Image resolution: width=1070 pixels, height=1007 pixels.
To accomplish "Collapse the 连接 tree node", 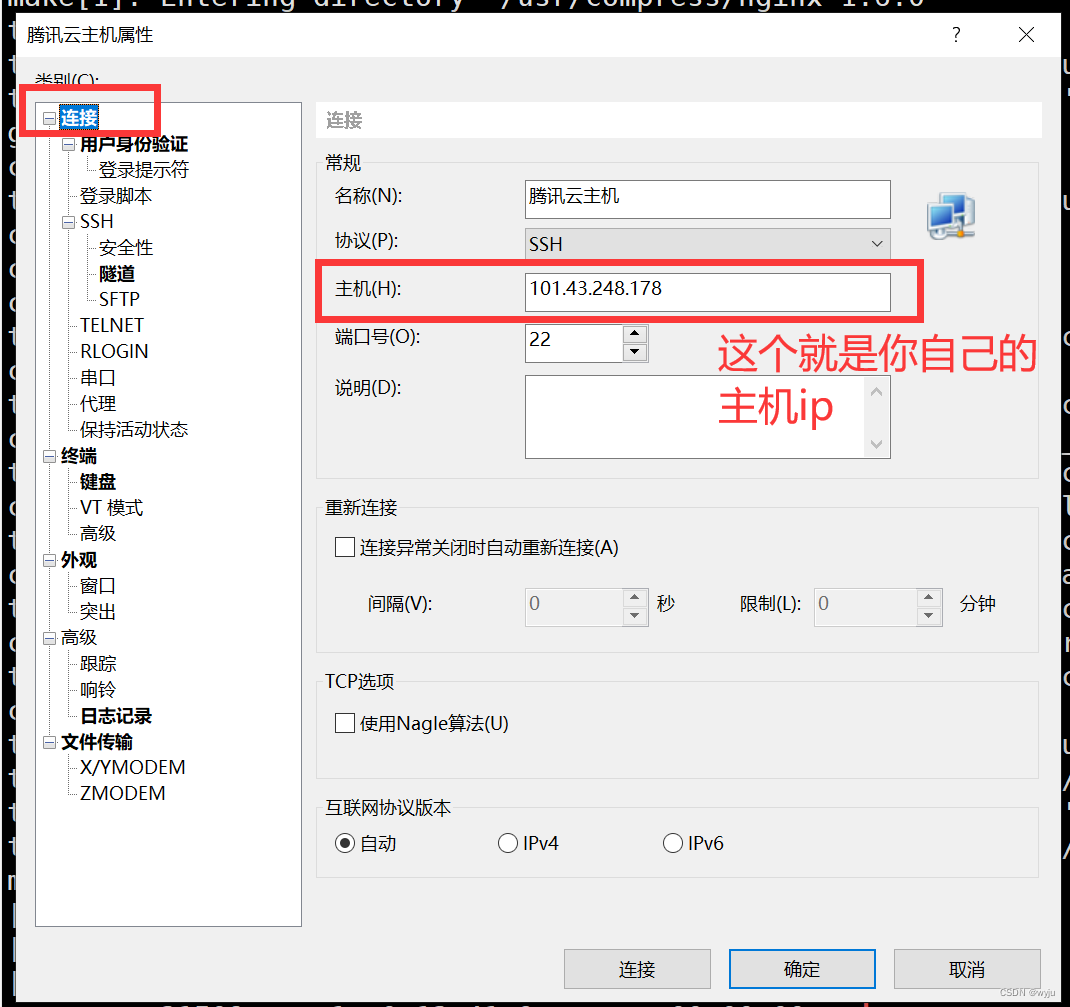I will click(x=49, y=119).
